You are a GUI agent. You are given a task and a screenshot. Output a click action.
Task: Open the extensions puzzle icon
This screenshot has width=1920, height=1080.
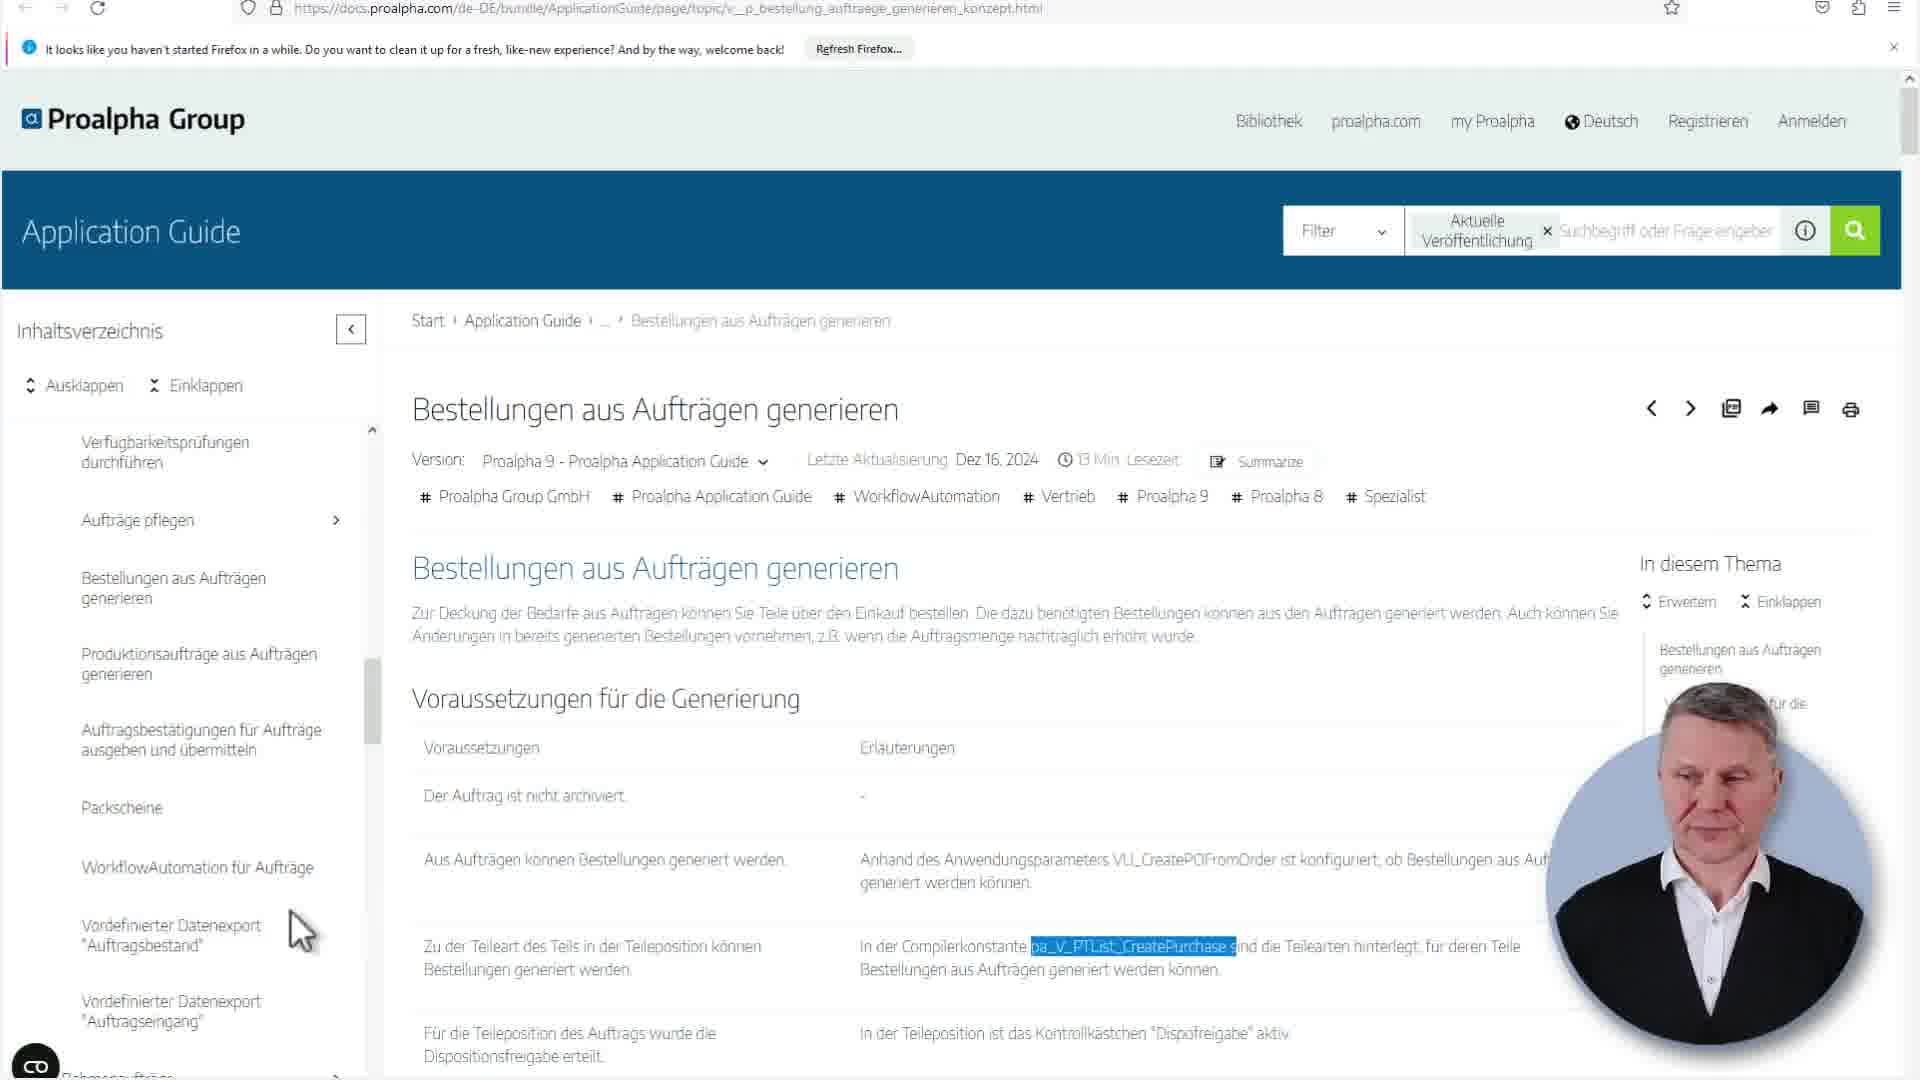[x=1858, y=8]
